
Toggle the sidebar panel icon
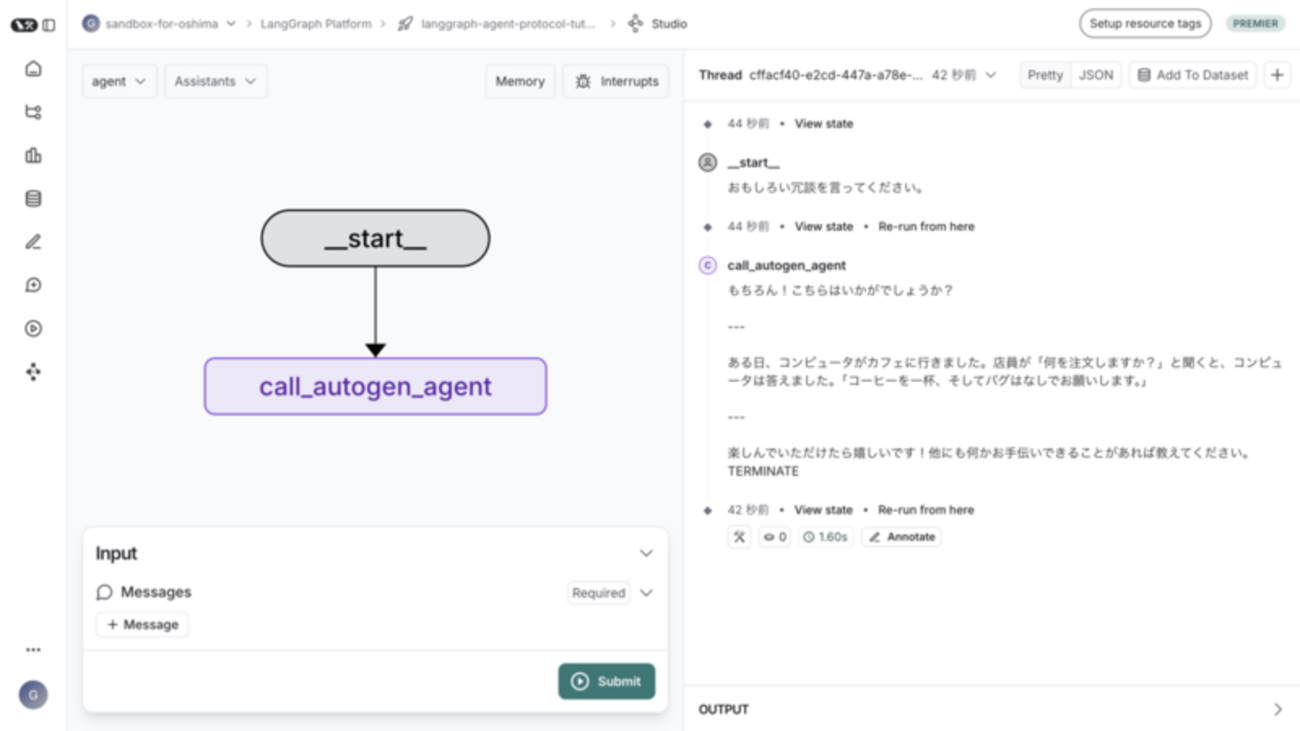point(48,24)
